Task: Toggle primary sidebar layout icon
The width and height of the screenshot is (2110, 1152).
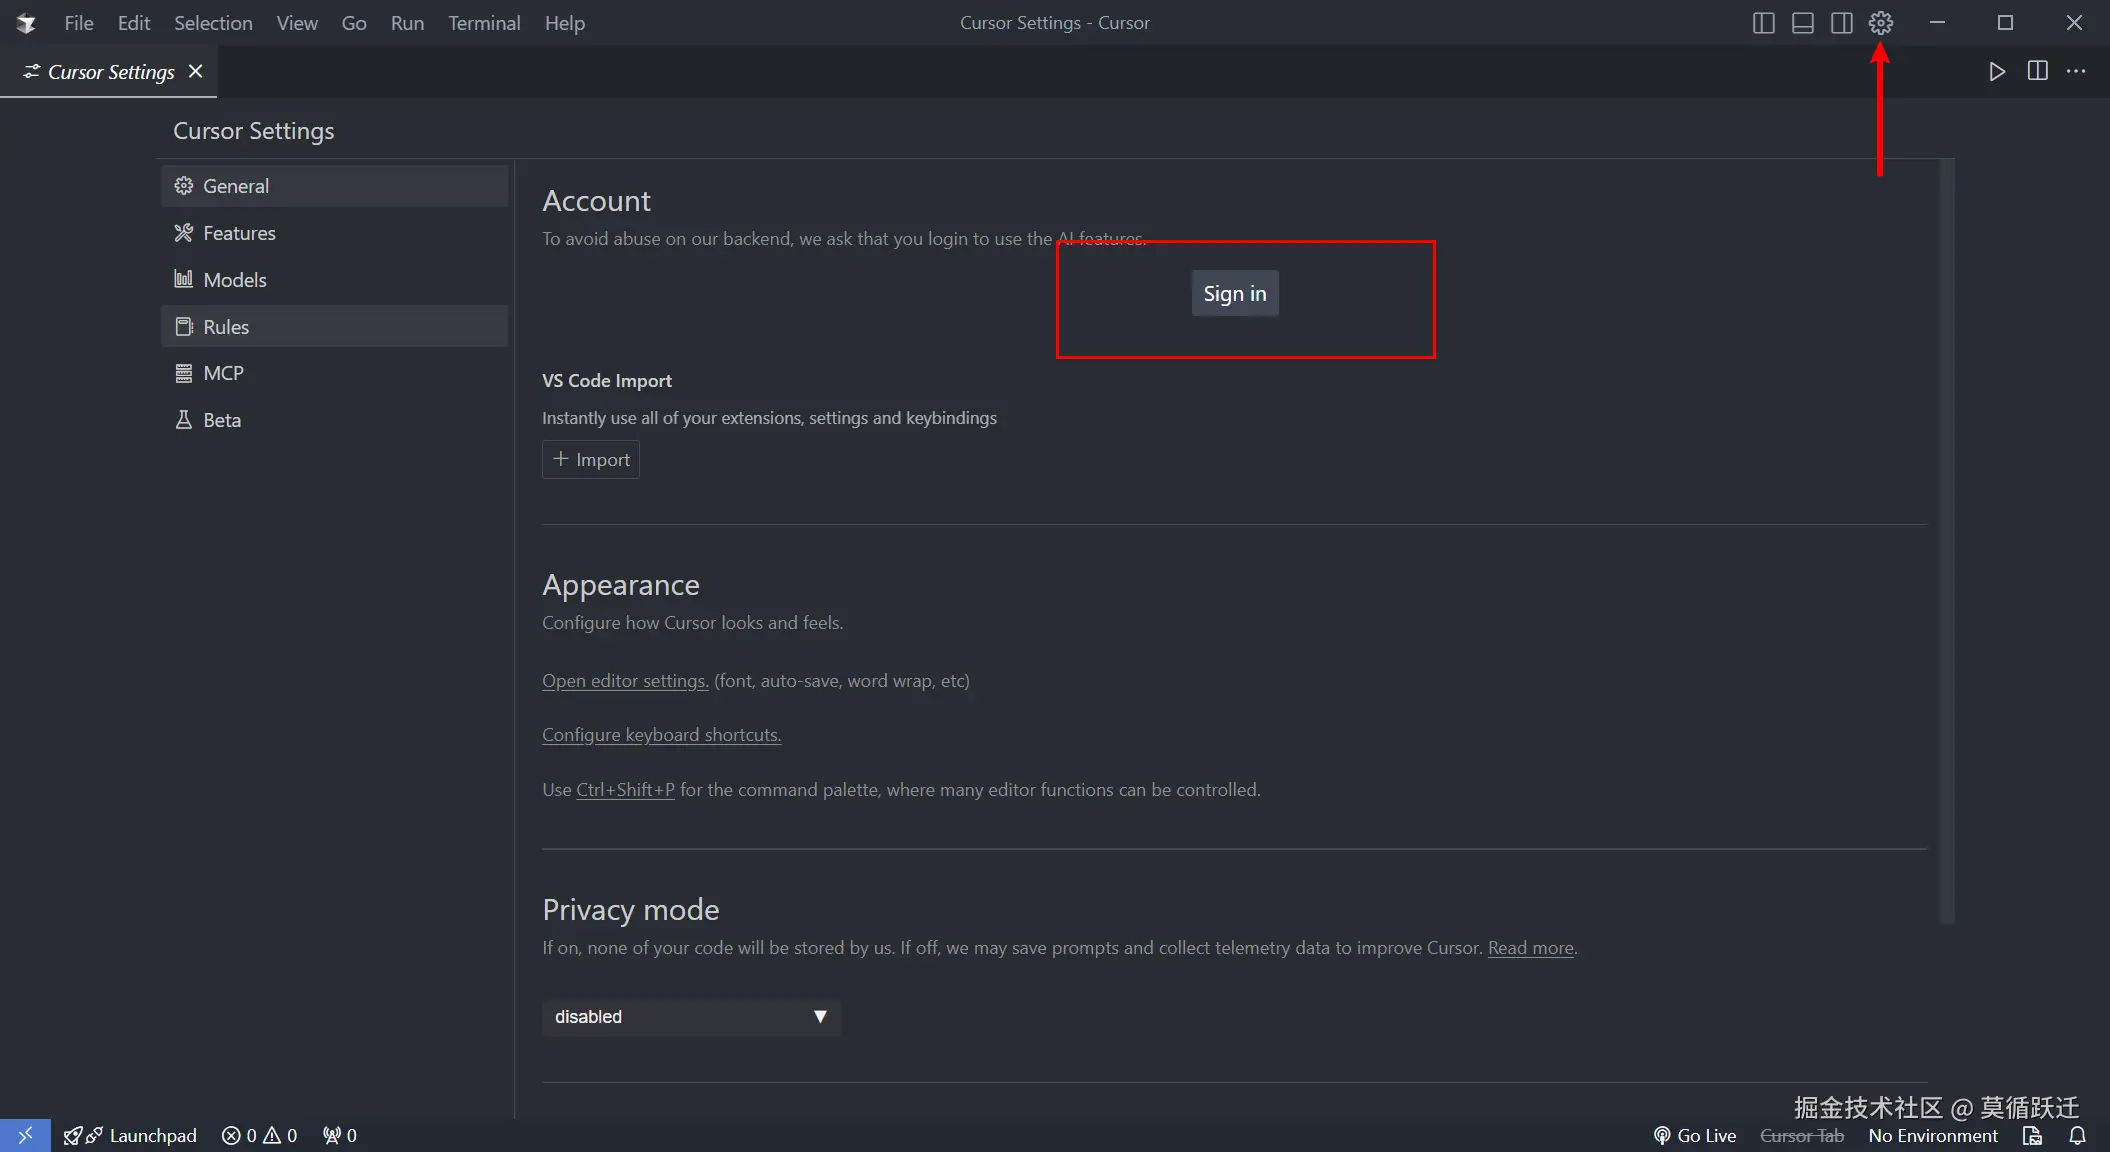Action: point(1763,23)
